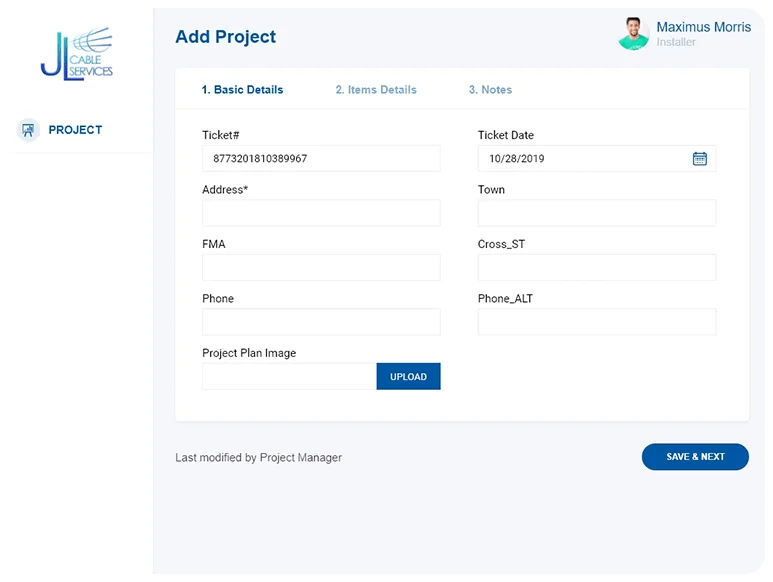Click the Project Plan Image file field
Viewport: 773px width, 582px height.
tap(289, 377)
